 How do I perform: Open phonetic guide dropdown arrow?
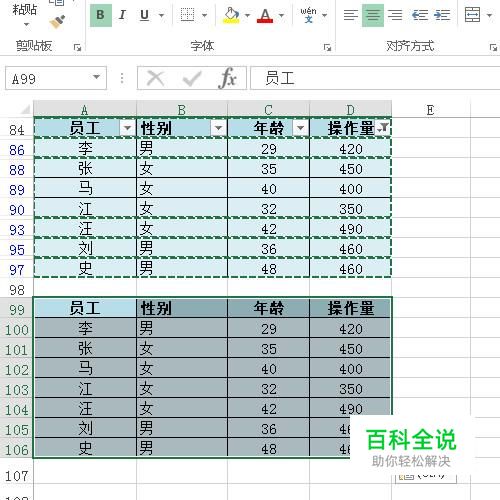[x=324, y=15]
